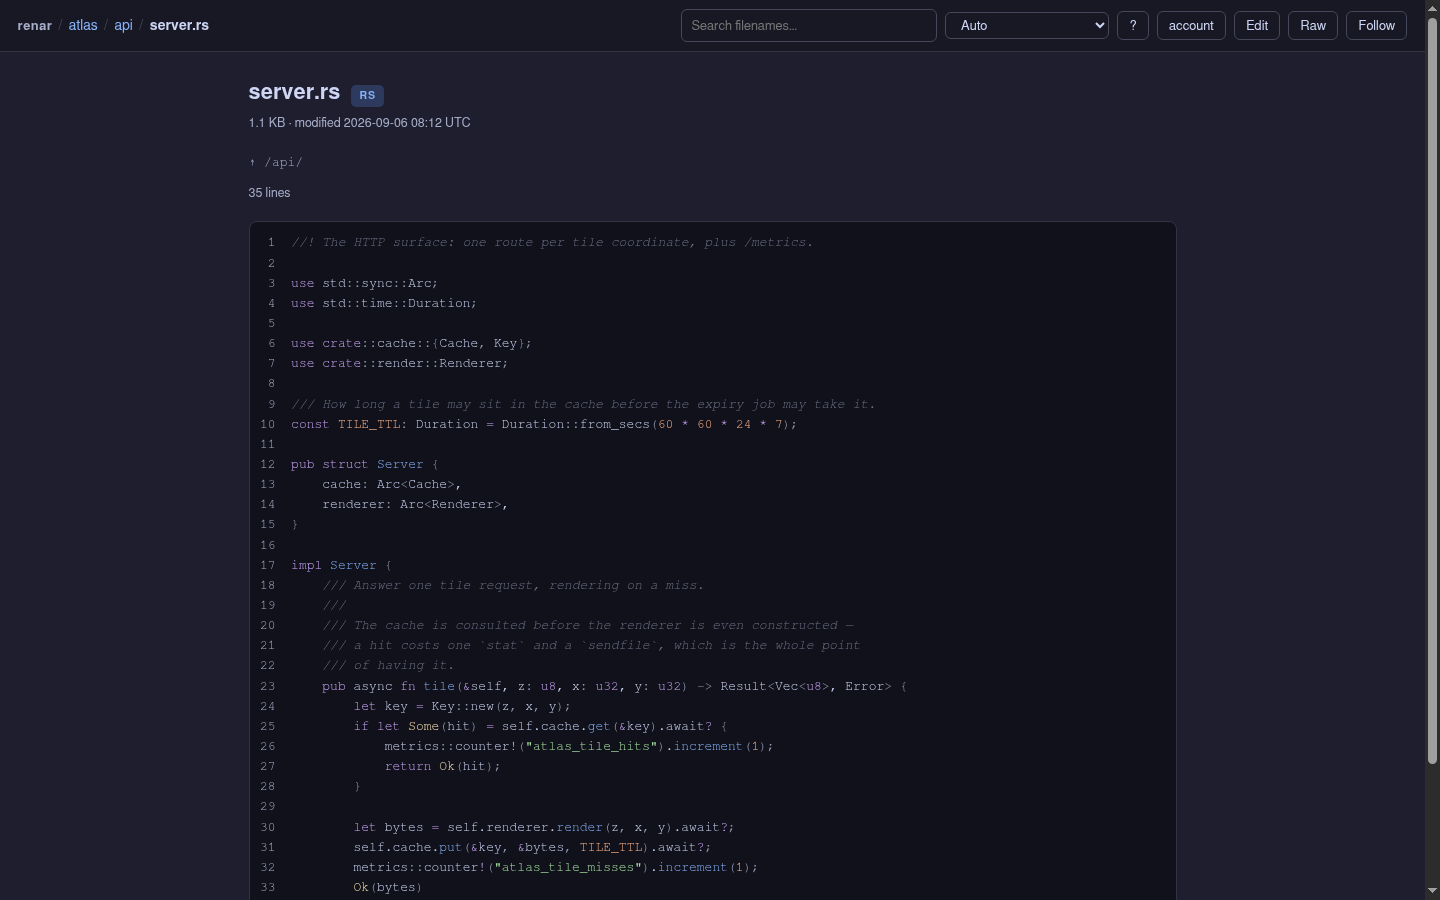Select line number 10
1440x900 pixels.
click(267, 424)
